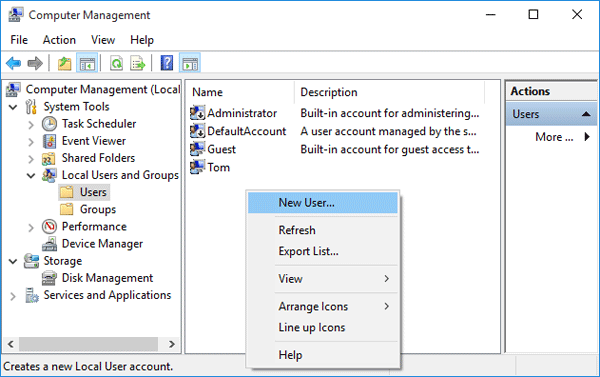Click the Performance gauge icon
The image size is (600, 377).
point(49,227)
